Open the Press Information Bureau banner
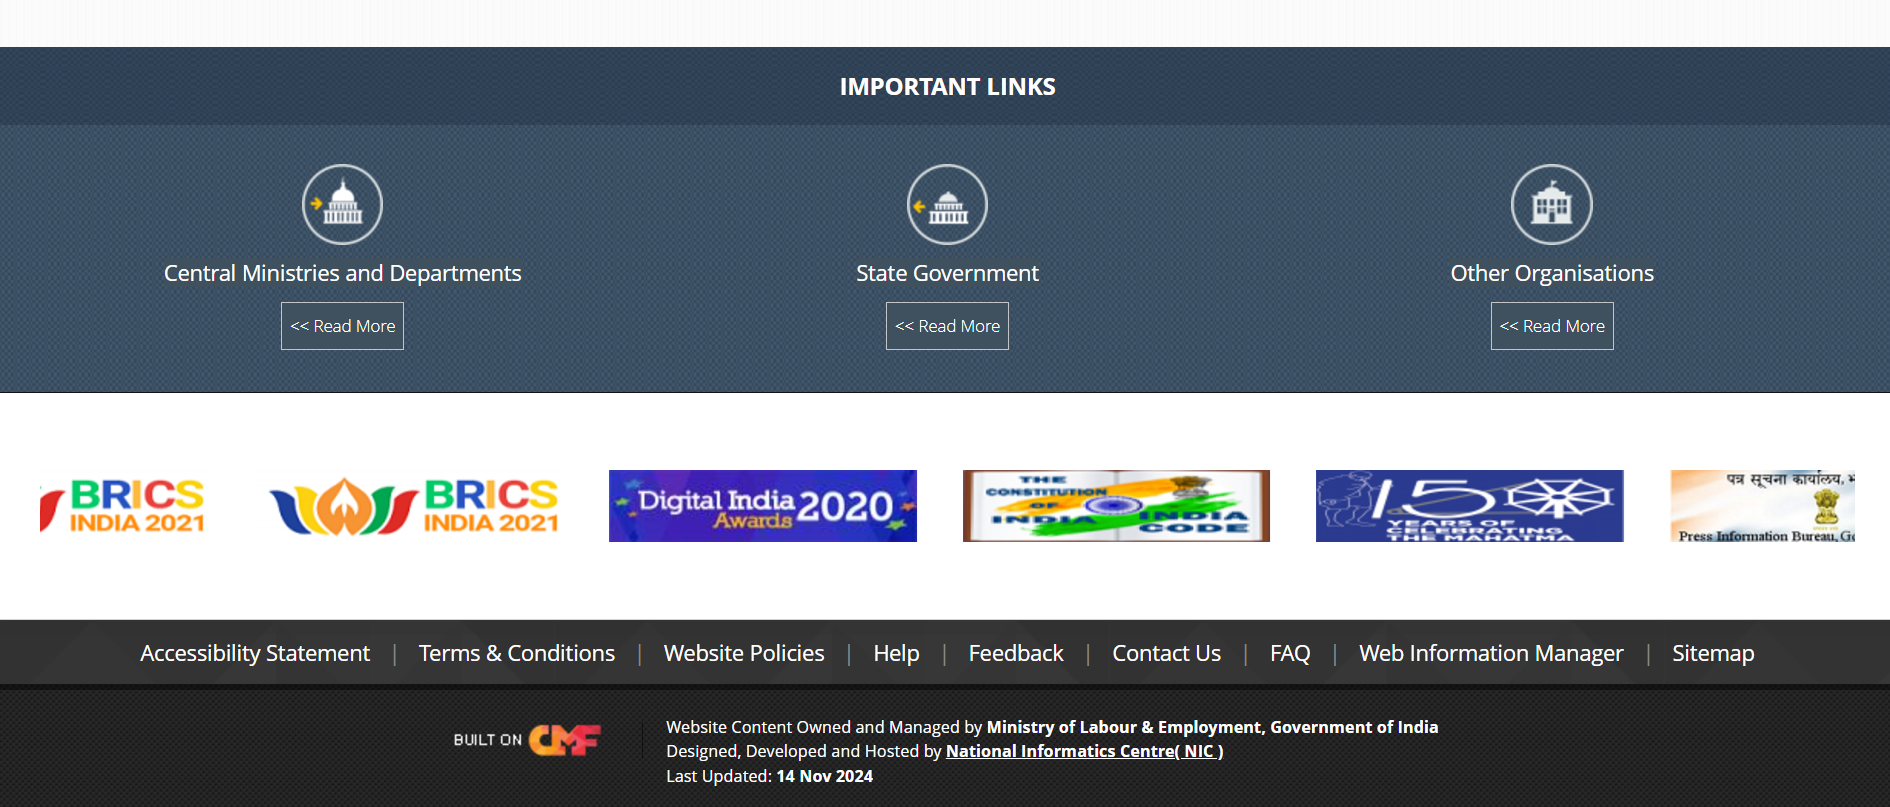1890x807 pixels. coord(1763,506)
